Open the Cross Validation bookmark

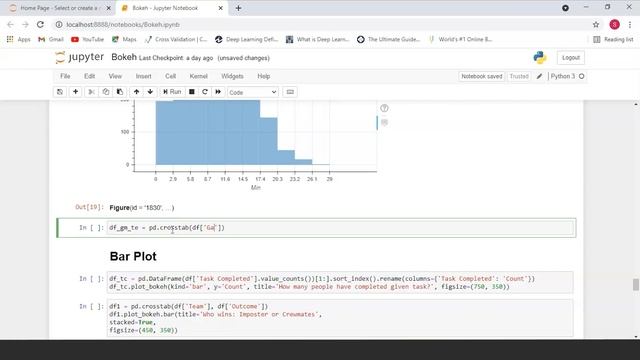pyautogui.click(x=176, y=39)
